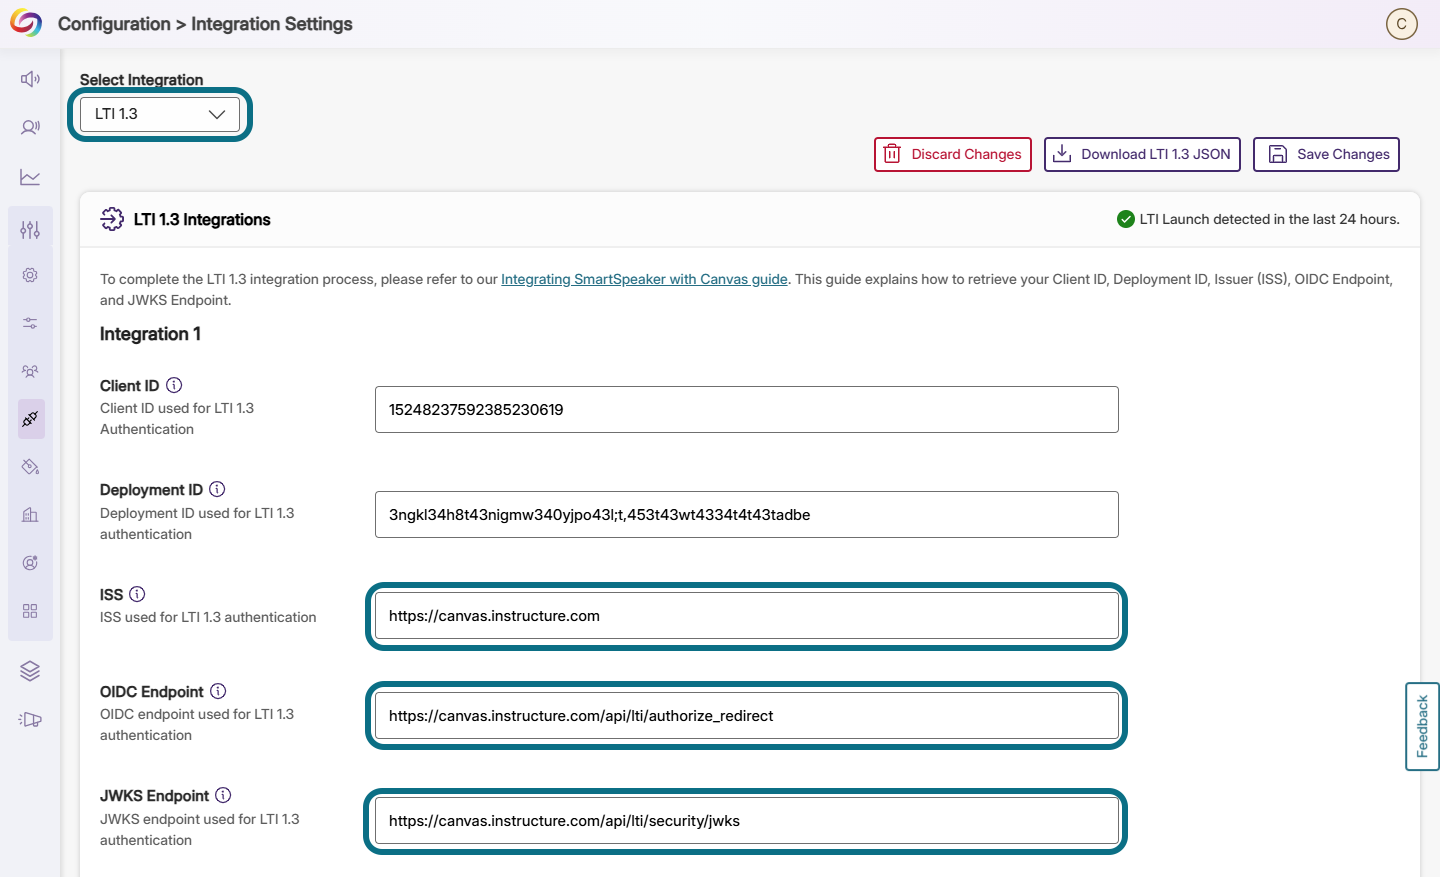This screenshot has height=877, width=1440.
Task: Click Discard Changes button
Action: (x=953, y=154)
